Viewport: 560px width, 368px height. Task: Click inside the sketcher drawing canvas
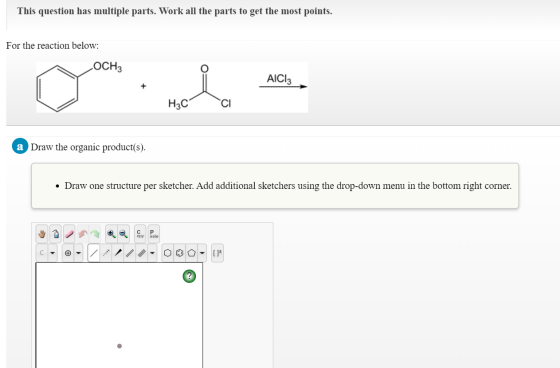(119, 315)
